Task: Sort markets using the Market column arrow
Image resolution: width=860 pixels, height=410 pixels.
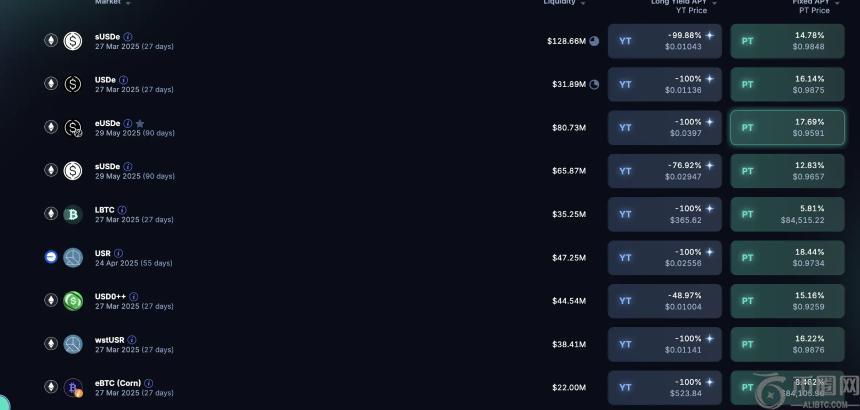Action: (x=128, y=3)
